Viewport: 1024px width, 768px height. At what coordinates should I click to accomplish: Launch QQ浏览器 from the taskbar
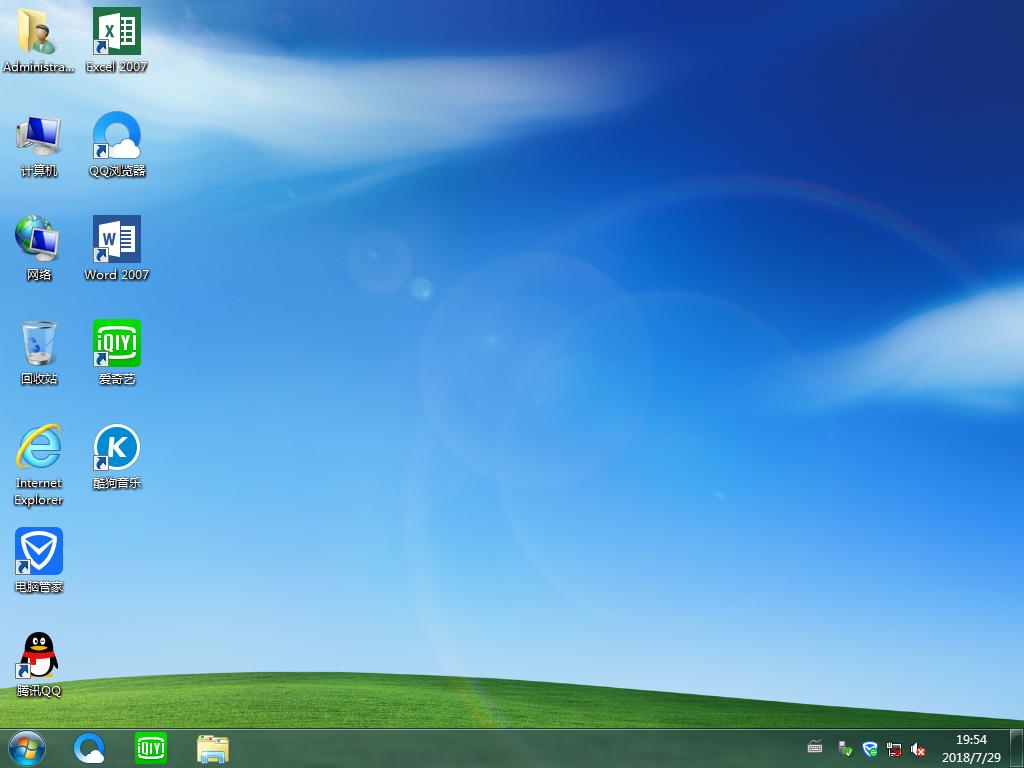coord(90,748)
